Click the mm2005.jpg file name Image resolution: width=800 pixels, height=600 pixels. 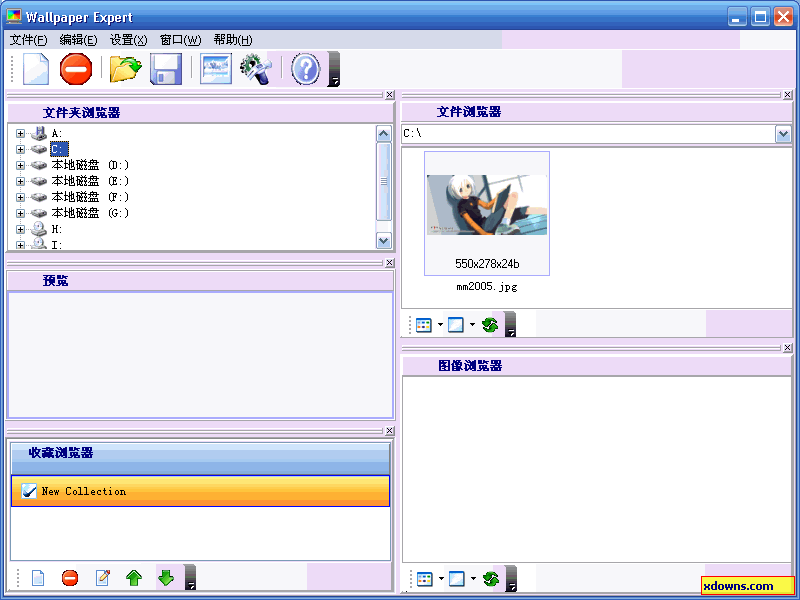(487, 287)
